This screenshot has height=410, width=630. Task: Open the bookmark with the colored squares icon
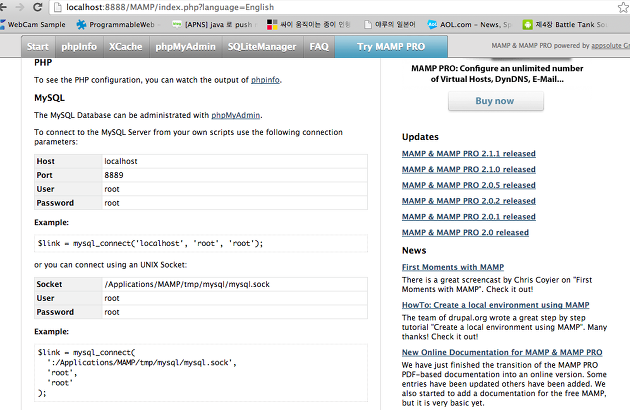click(308, 25)
